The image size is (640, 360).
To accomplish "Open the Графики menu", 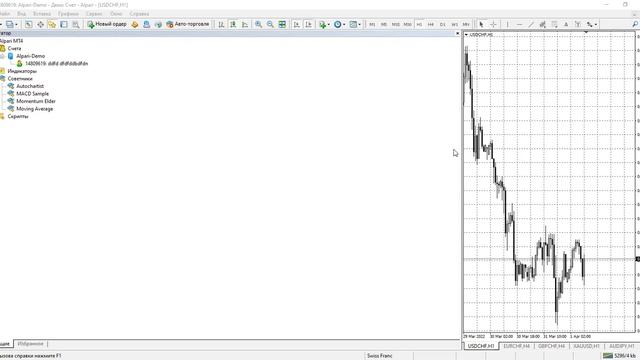I will (68, 14).
